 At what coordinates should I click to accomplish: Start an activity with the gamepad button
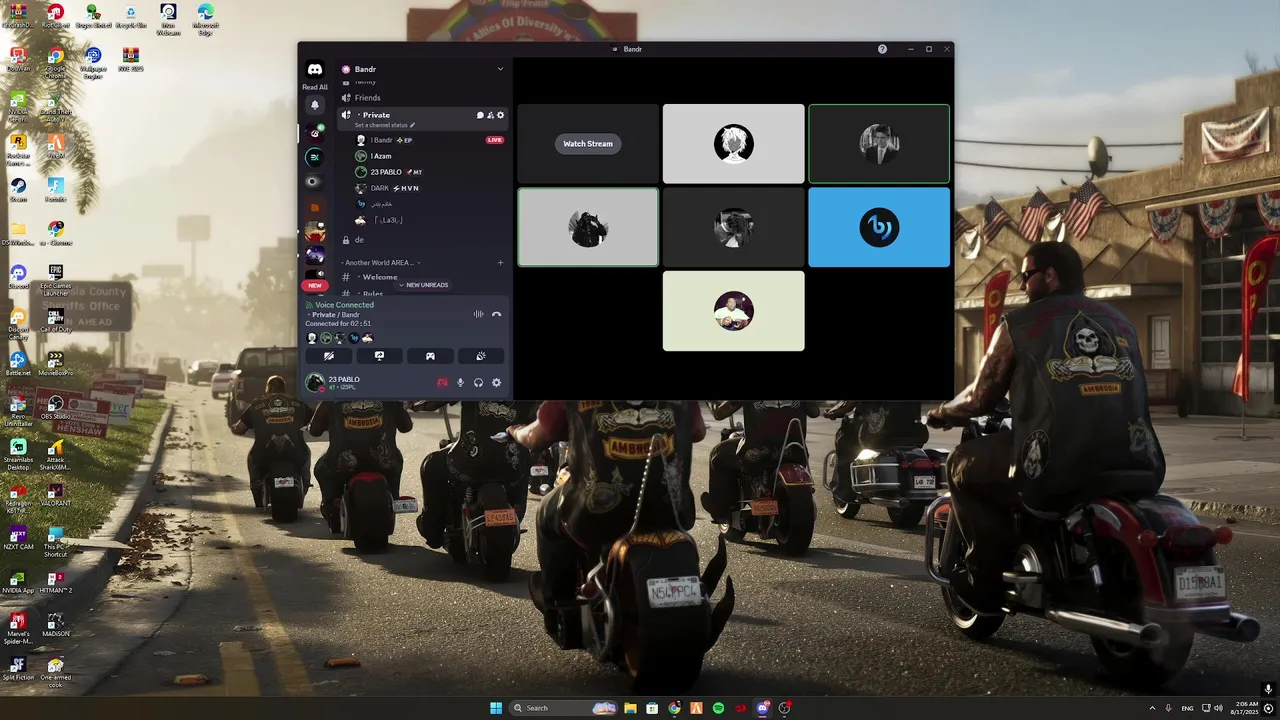coord(430,356)
